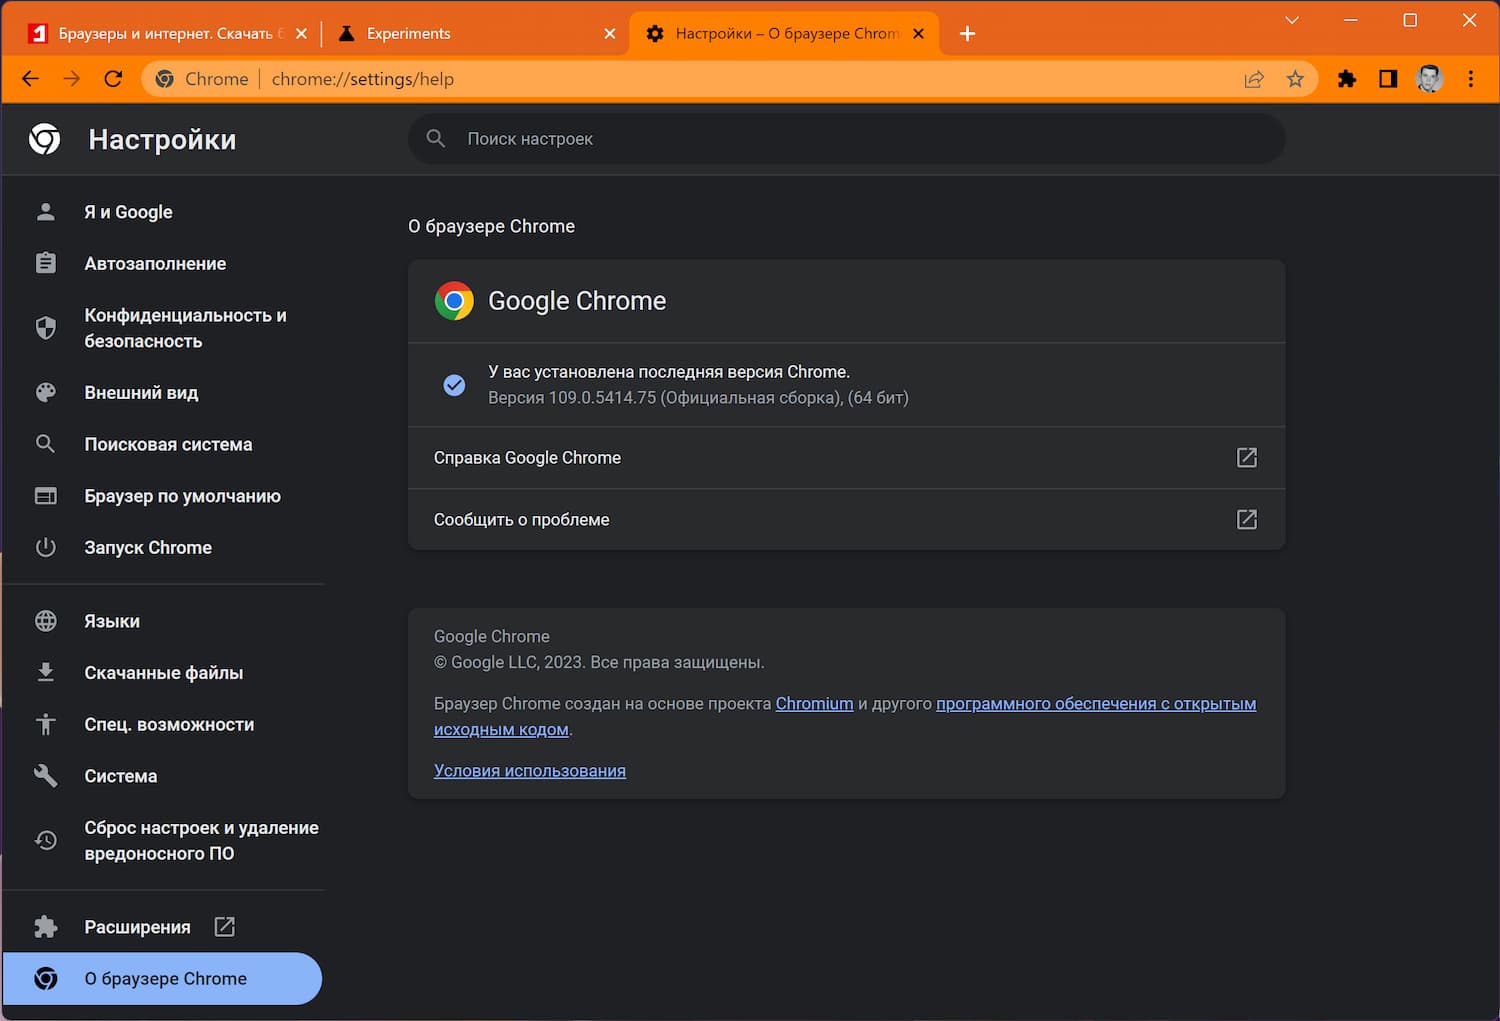Open a new tab with the plus button
Viewport: 1500px width, 1021px height.
click(966, 33)
